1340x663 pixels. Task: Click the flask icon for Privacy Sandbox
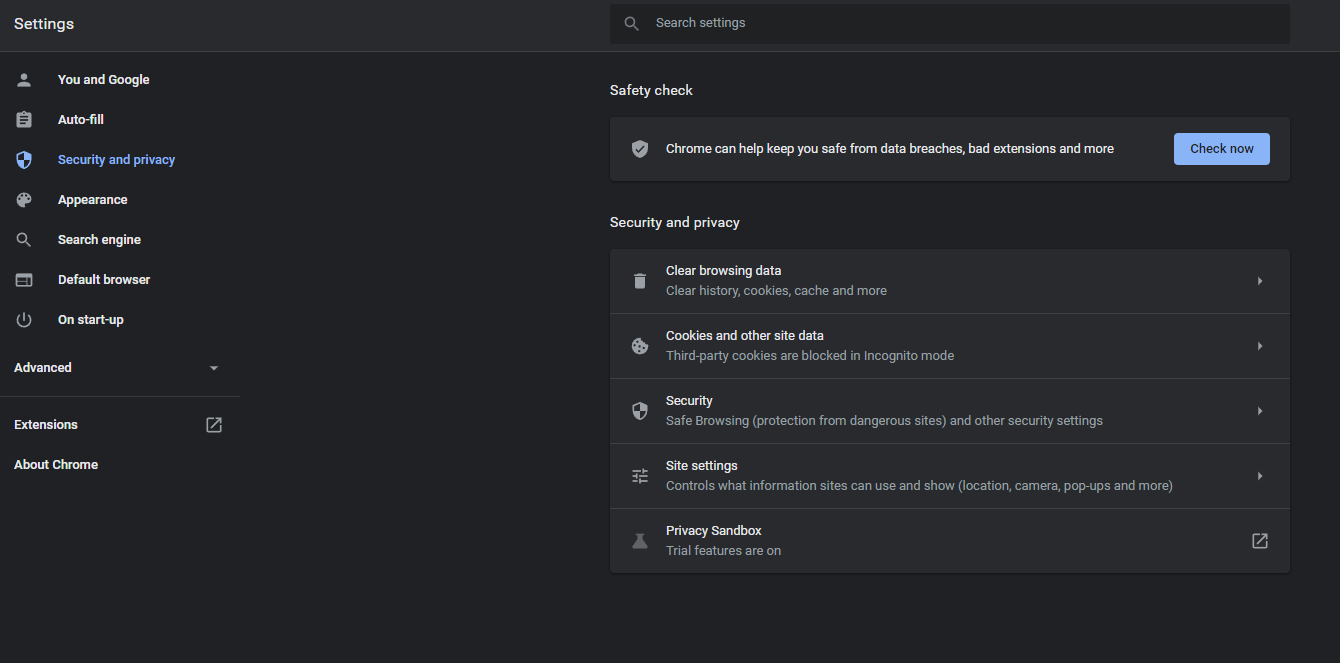point(640,541)
